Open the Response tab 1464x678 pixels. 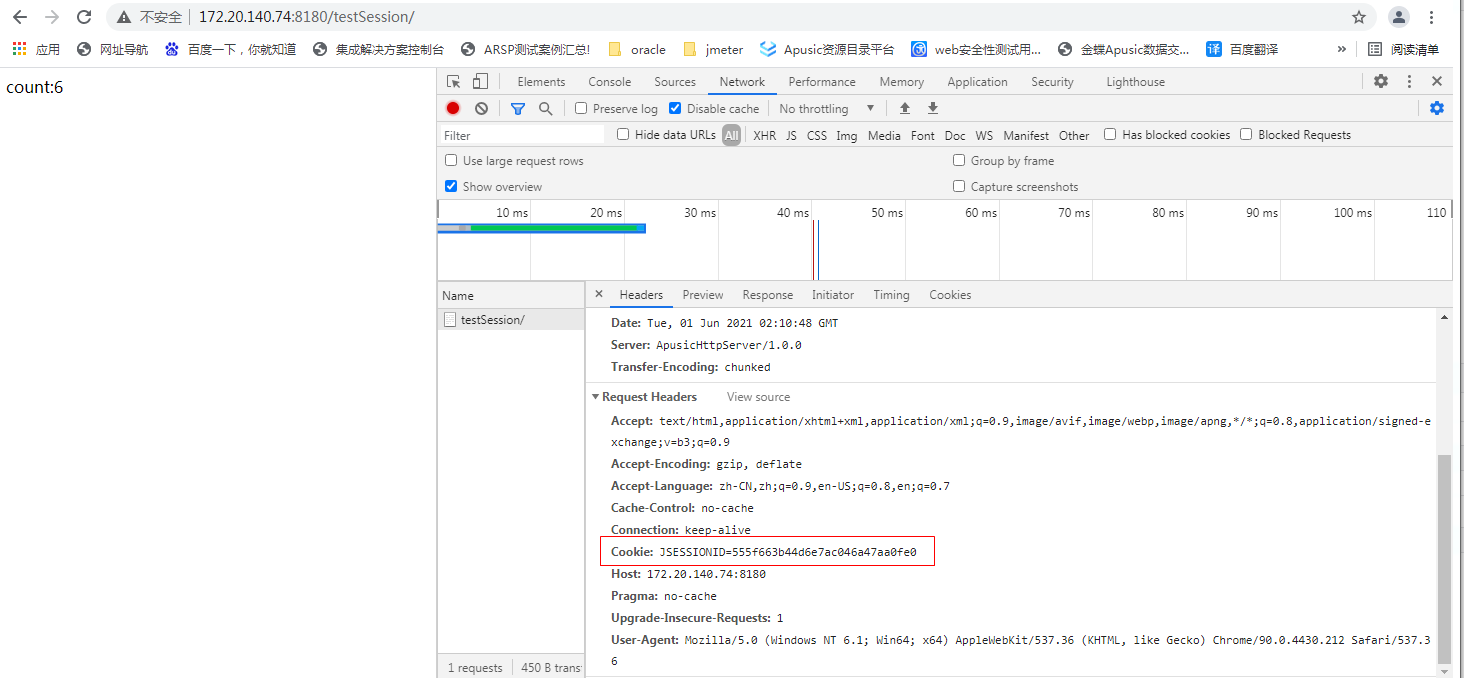tap(767, 295)
